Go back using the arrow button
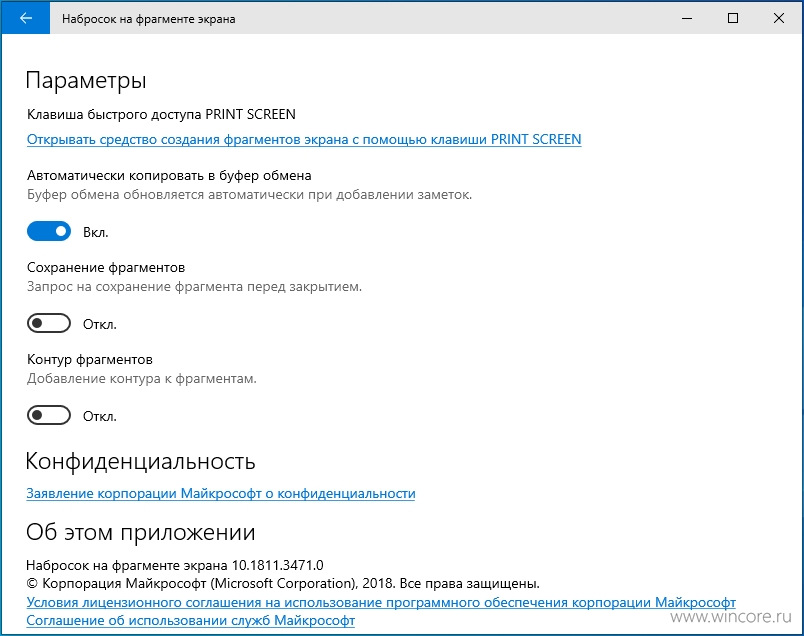 pyautogui.click(x=26, y=18)
